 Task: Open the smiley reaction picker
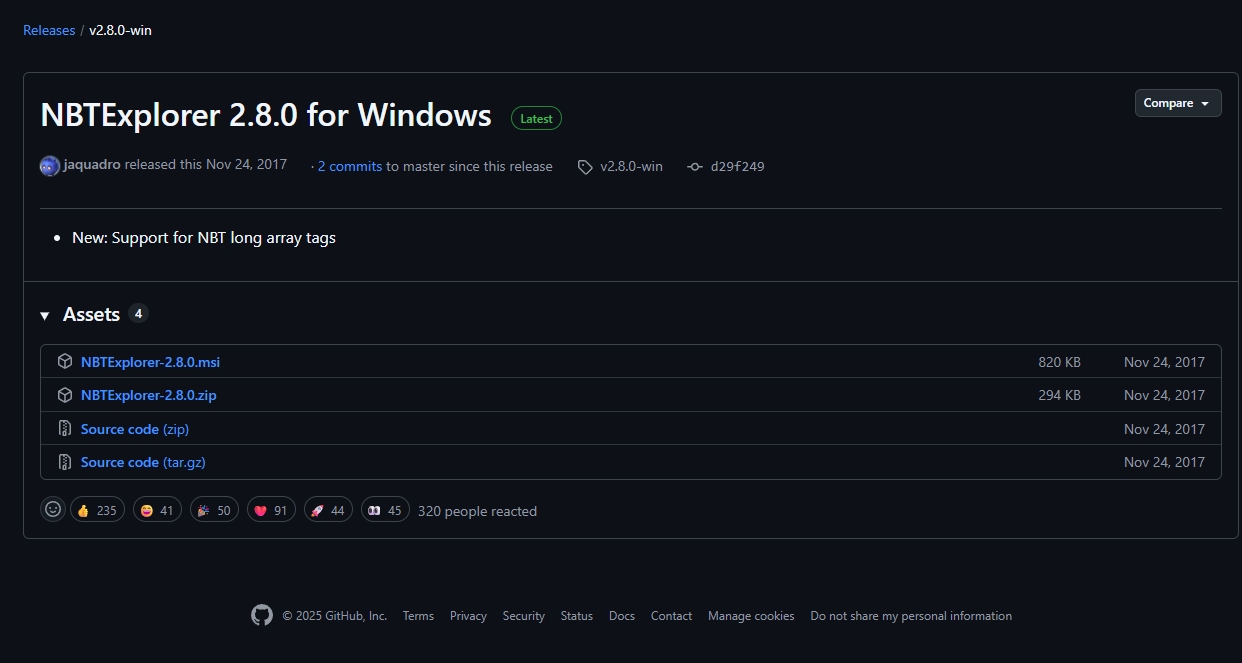(53, 510)
